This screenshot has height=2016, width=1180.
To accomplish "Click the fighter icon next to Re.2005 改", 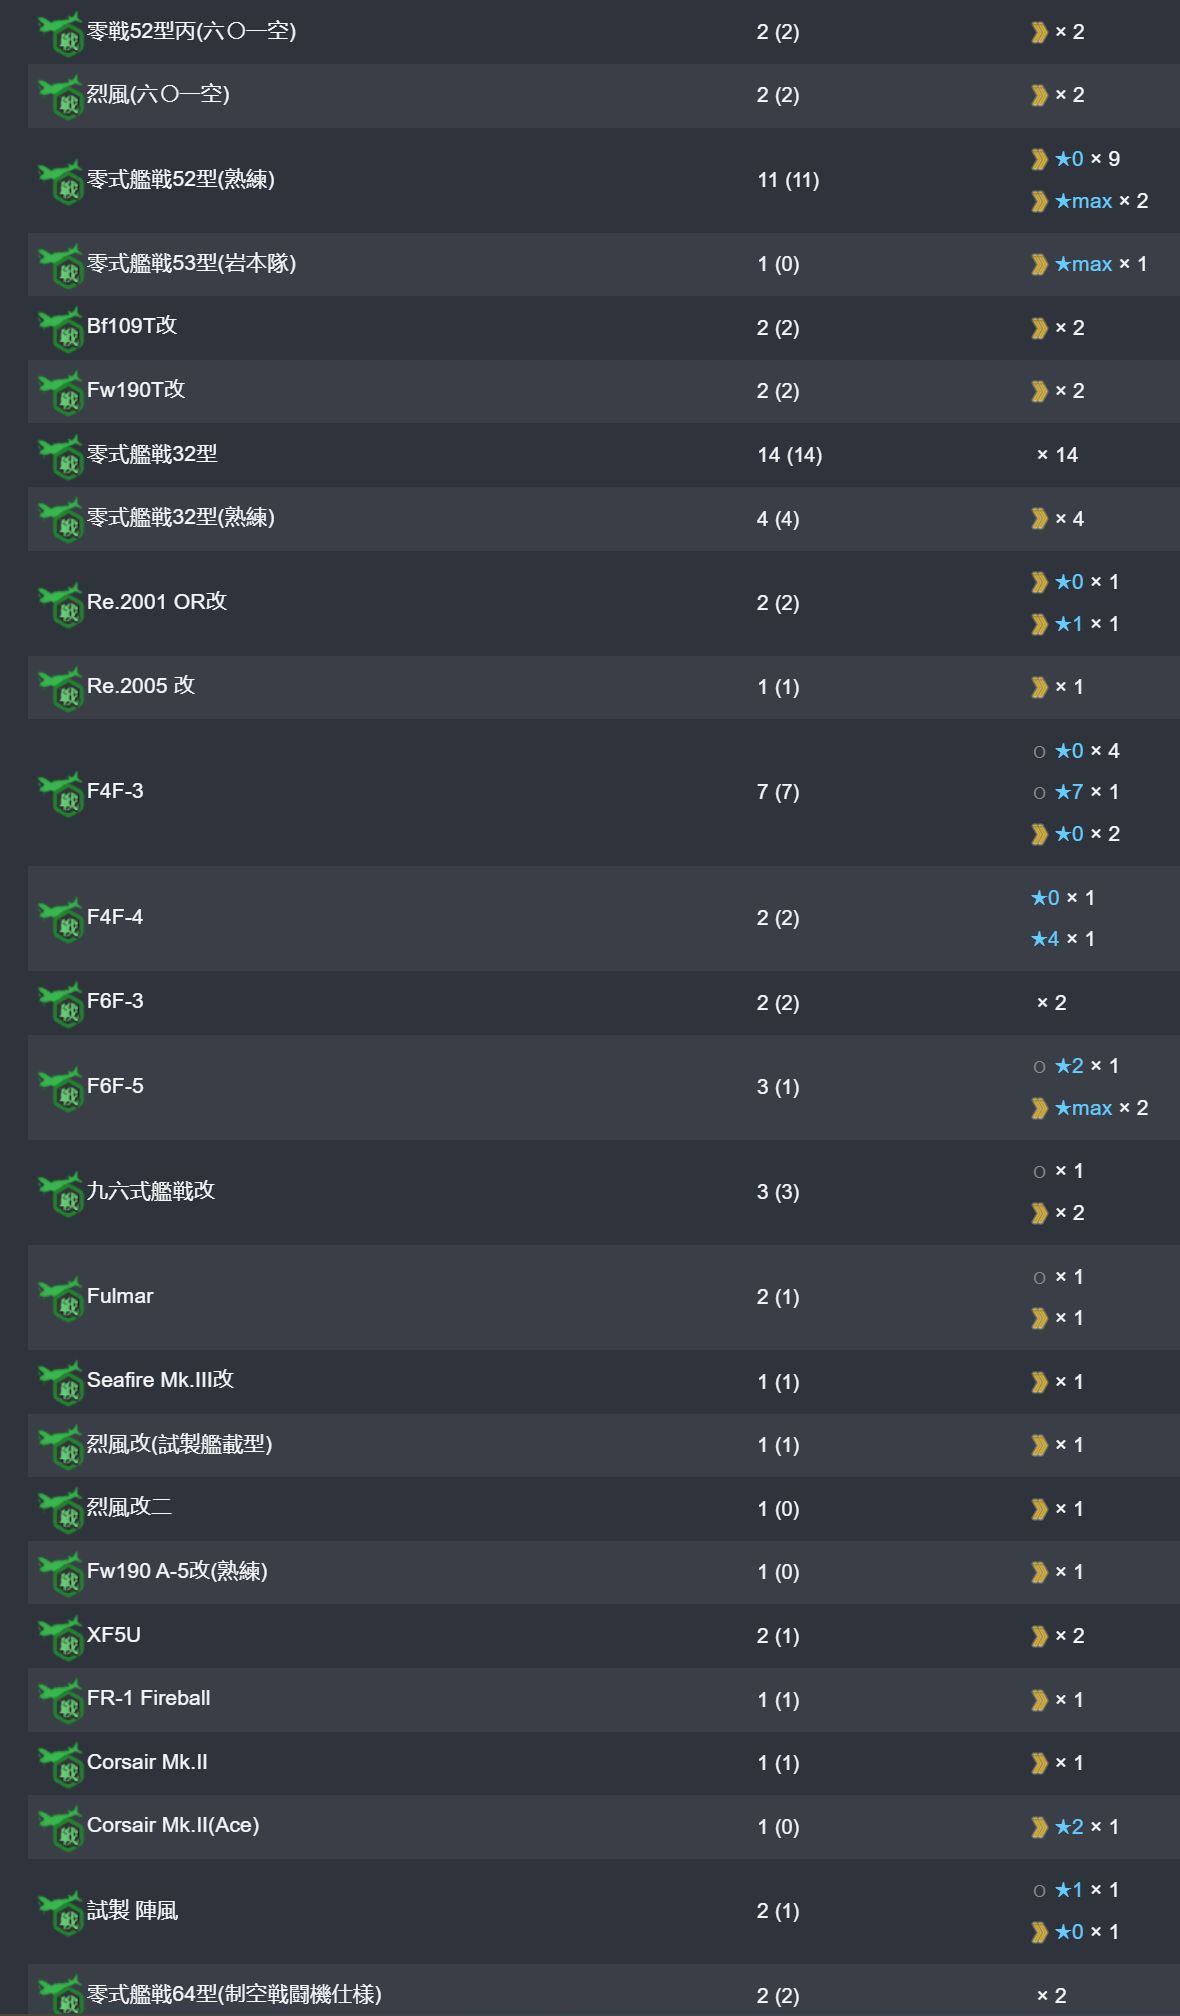I will point(61,690).
